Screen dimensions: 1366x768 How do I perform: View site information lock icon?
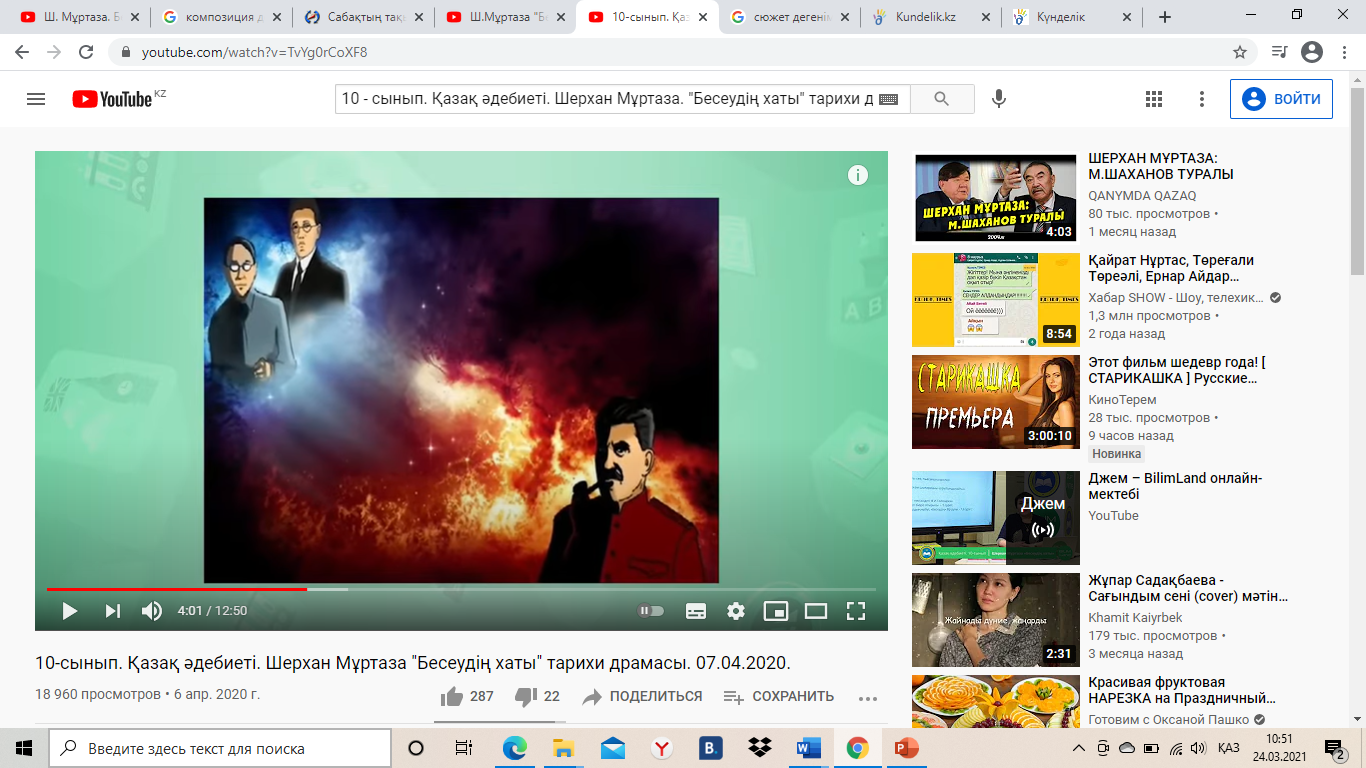[126, 52]
